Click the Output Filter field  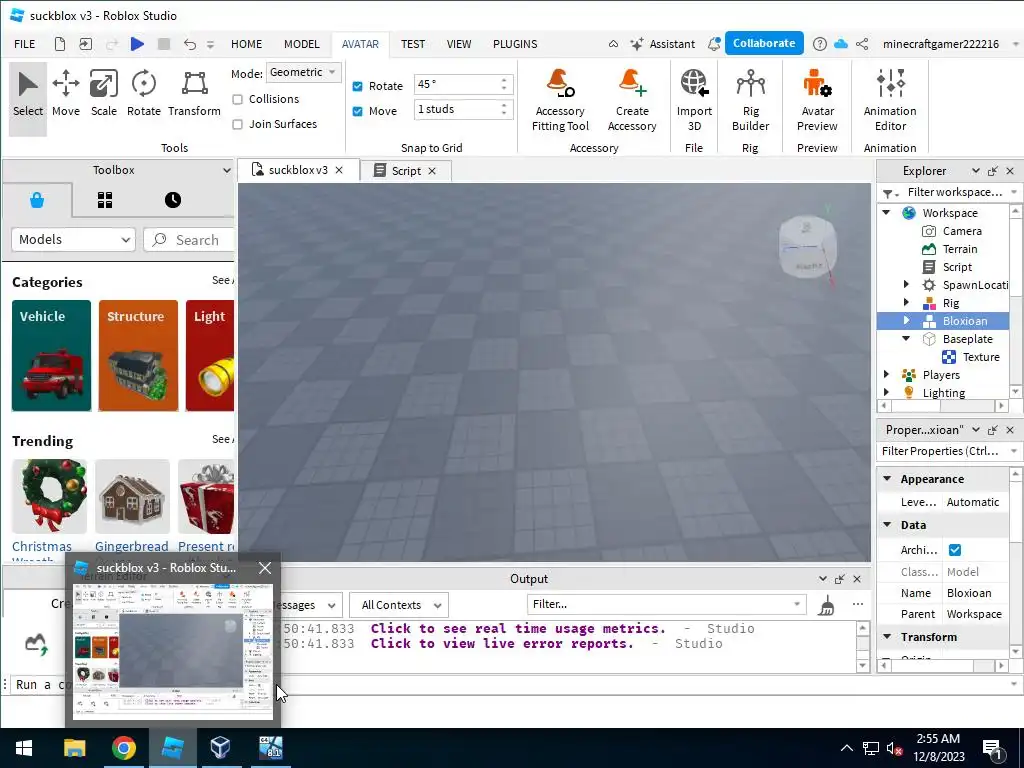(x=665, y=604)
